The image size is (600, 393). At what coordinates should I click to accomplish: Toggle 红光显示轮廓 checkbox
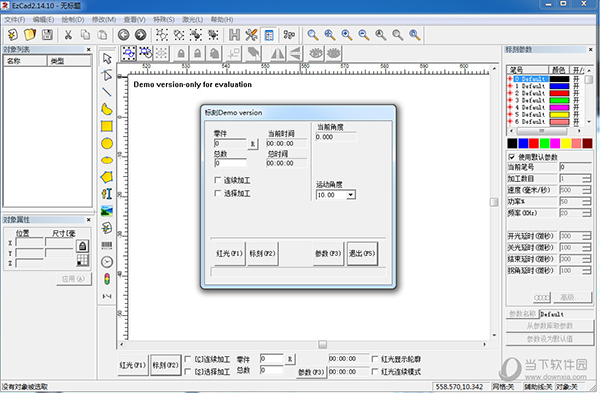coord(375,359)
